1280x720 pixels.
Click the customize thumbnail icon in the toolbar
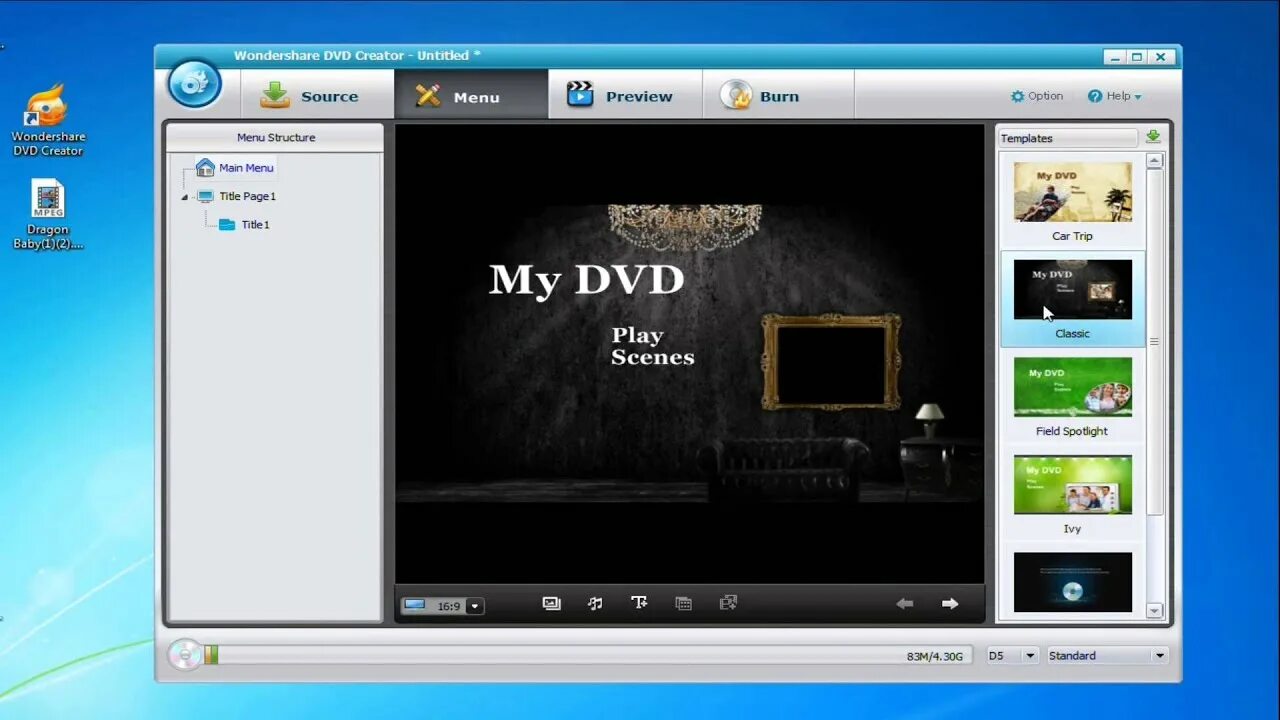[683, 603]
